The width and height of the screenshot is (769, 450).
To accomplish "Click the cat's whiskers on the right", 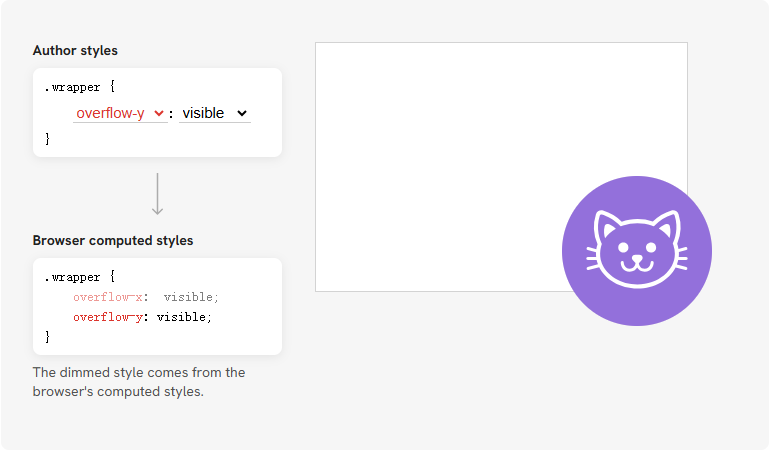I will click(681, 258).
